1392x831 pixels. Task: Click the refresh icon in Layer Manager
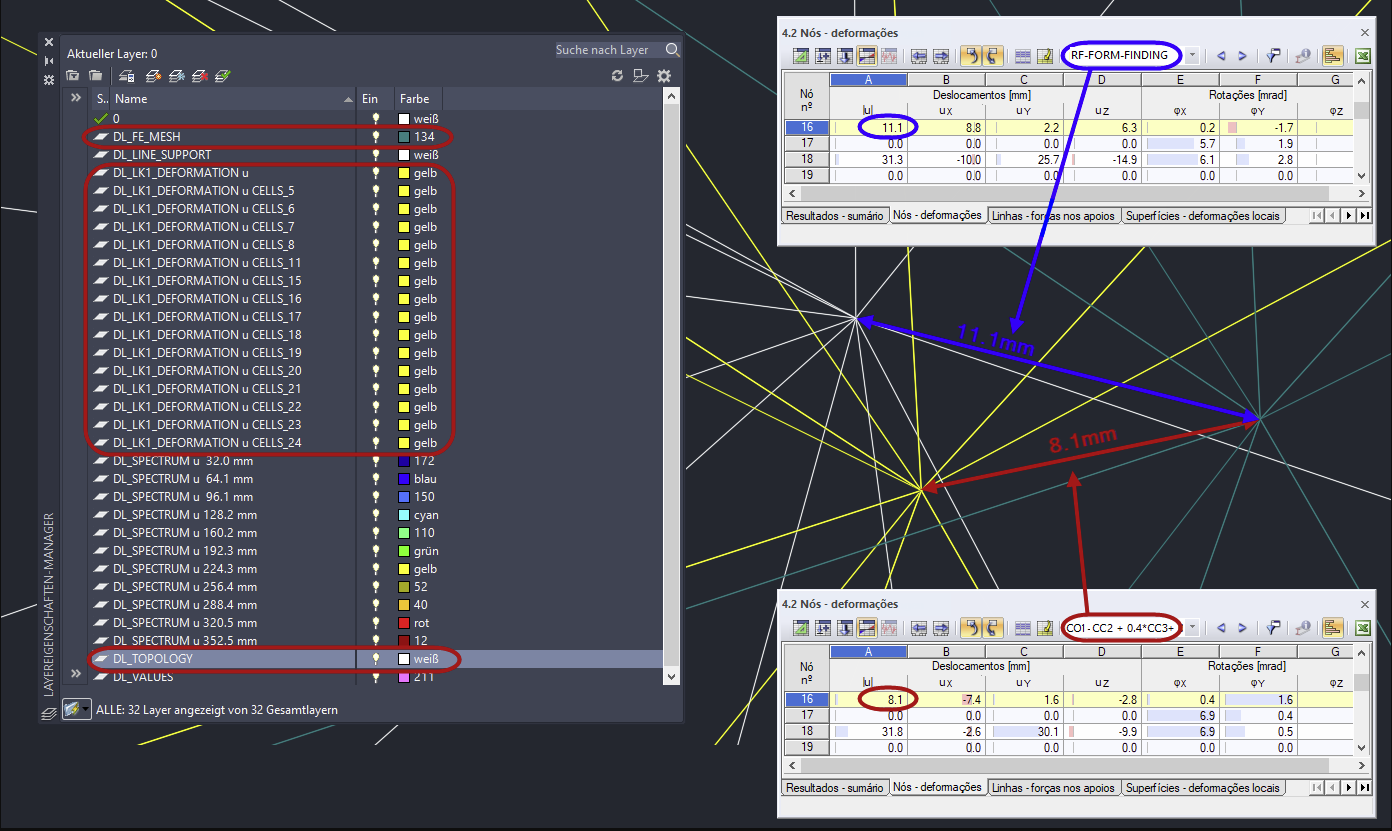(617, 76)
